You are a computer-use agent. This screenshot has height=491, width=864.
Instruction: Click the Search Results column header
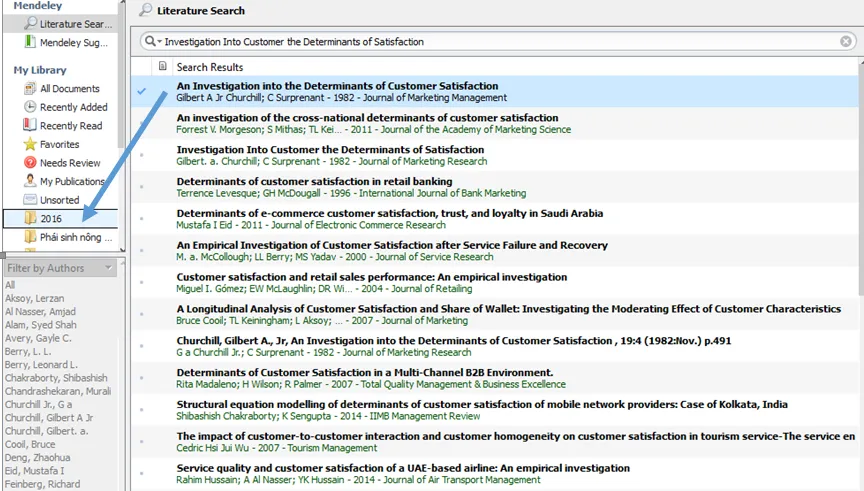coord(209,67)
